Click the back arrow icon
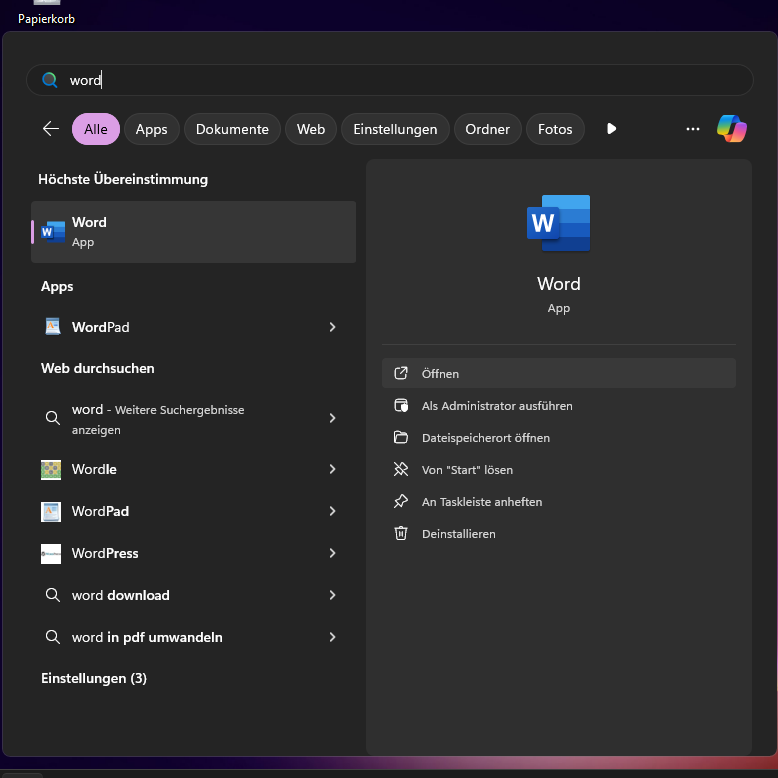778x778 pixels. coord(51,129)
